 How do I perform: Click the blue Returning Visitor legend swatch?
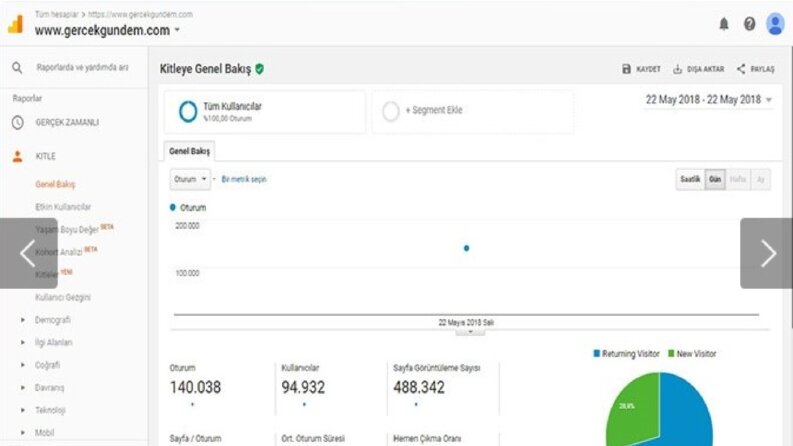pyautogui.click(x=597, y=353)
